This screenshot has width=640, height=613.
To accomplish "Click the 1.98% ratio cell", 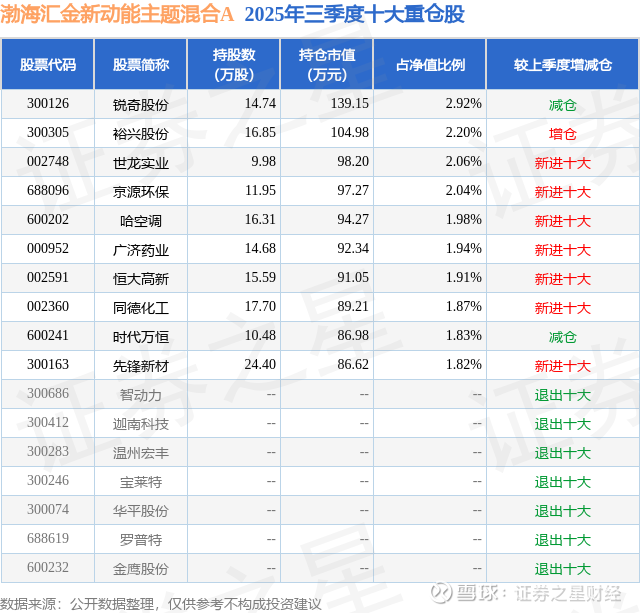I will [x=463, y=220].
